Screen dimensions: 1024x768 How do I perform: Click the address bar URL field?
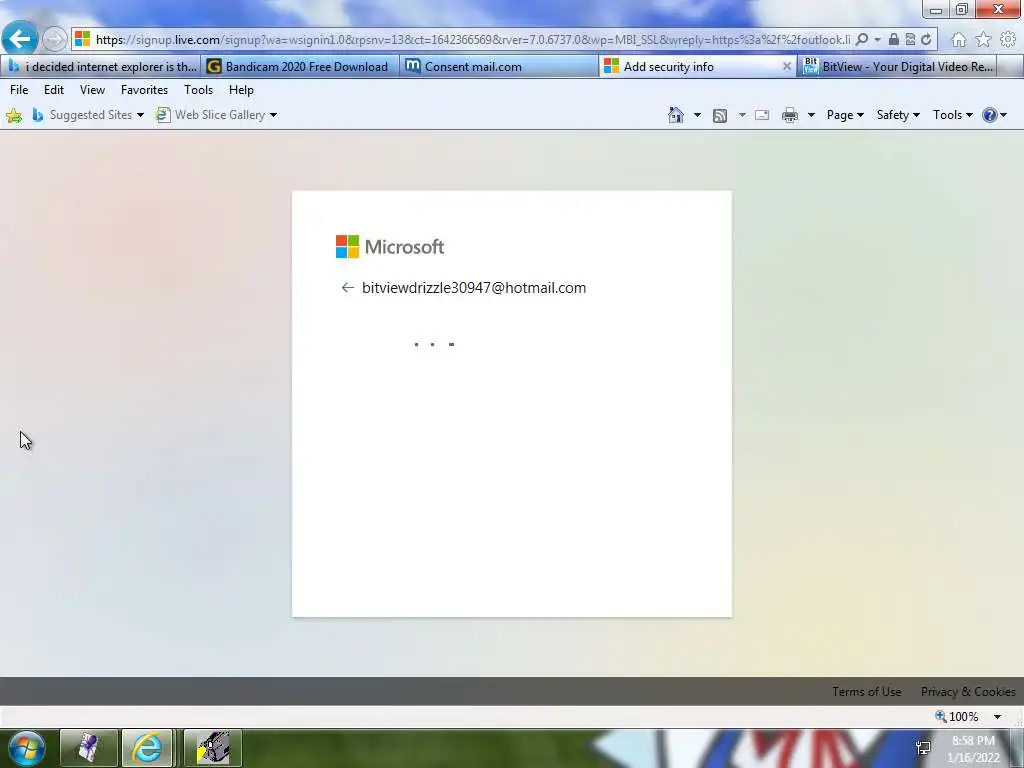click(473, 40)
